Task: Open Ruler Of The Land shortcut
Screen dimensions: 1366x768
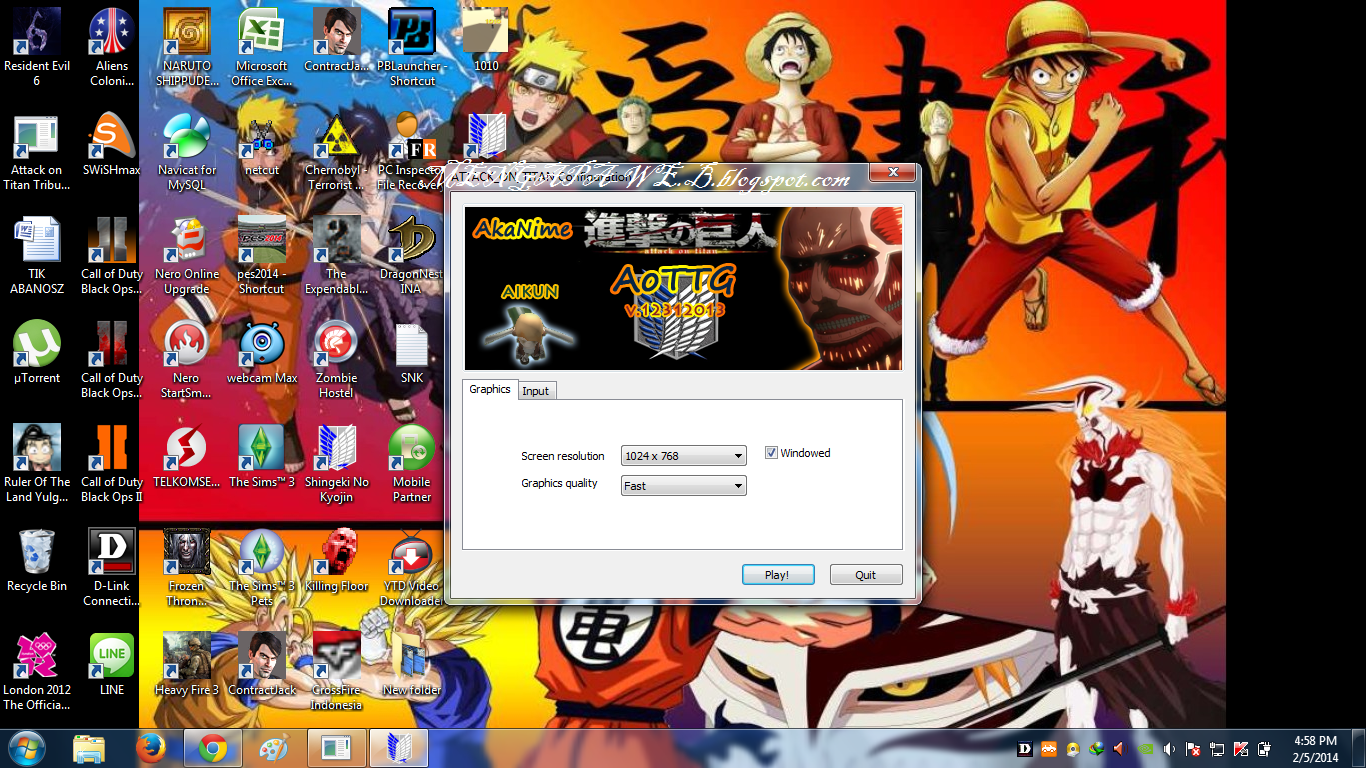Action: (37, 464)
